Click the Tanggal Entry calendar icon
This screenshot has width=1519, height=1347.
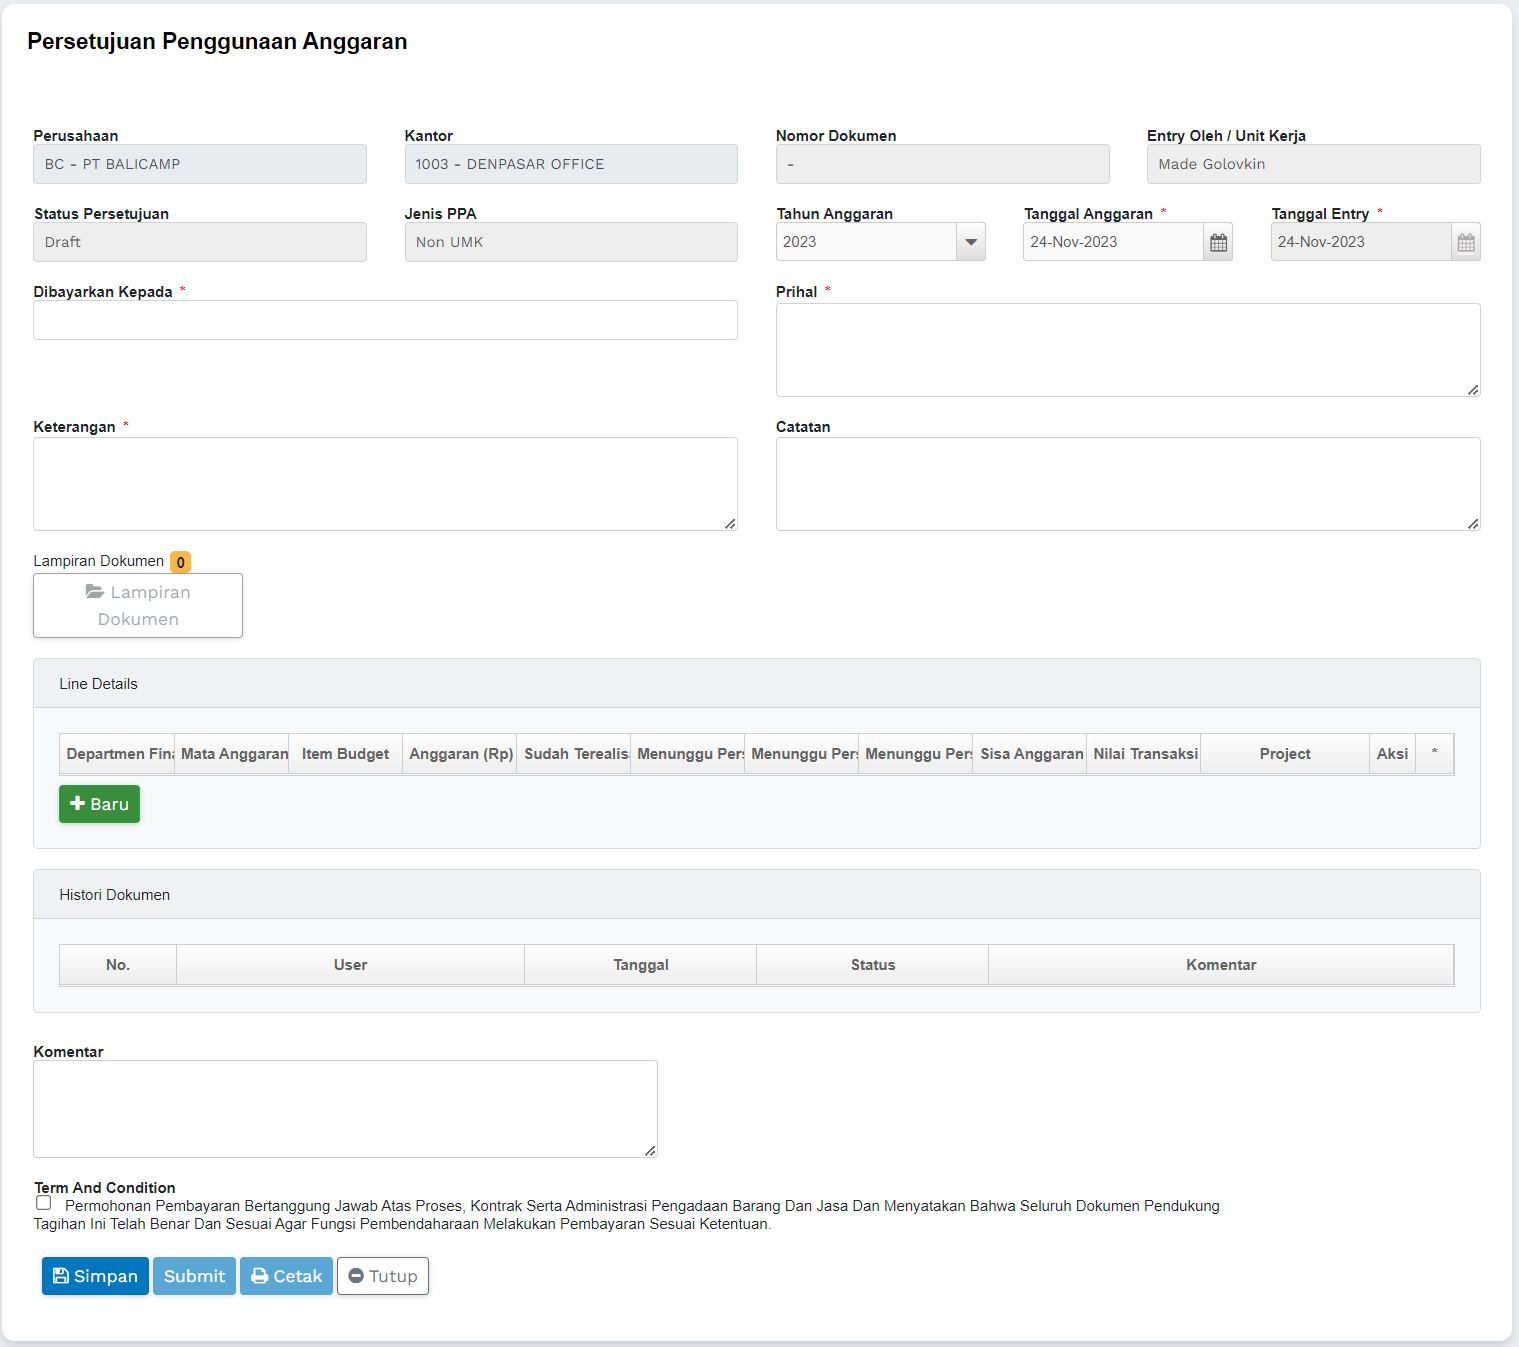point(1465,242)
